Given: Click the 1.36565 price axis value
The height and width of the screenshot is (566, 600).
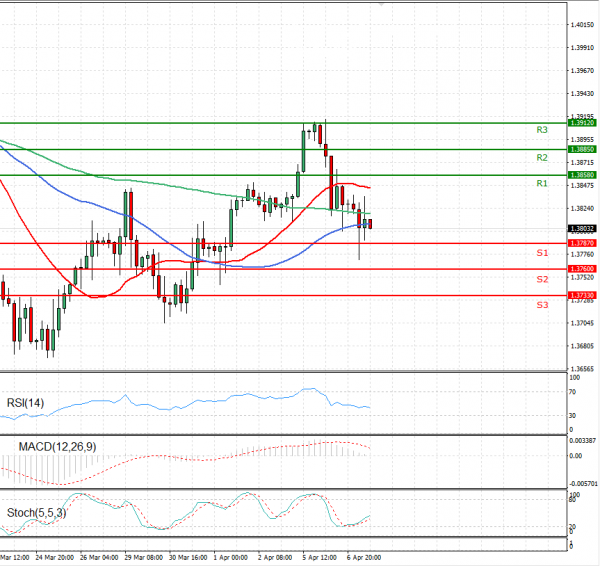Looking at the screenshot, I should point(582,369).
